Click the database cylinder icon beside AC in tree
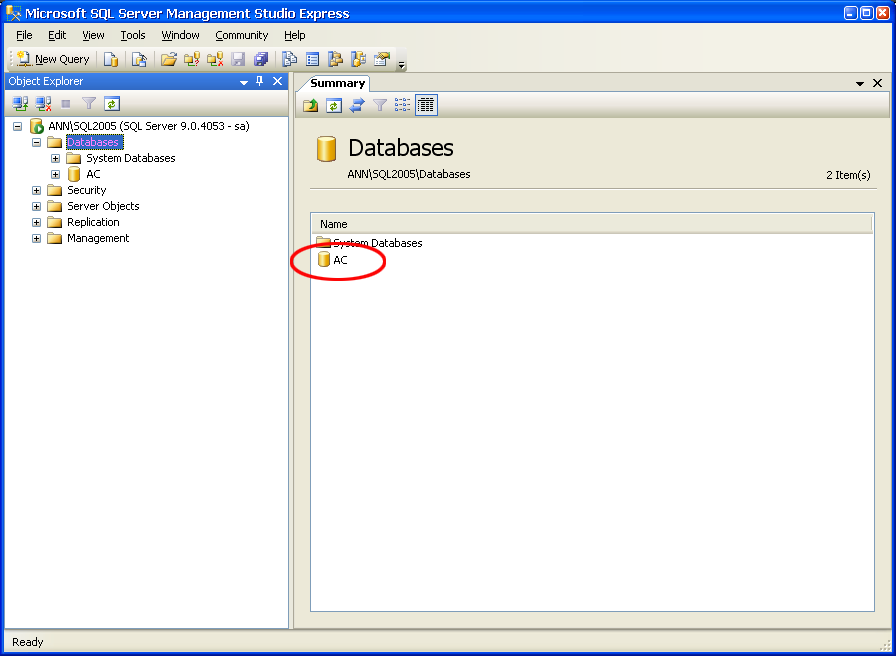 coord(74,174)
